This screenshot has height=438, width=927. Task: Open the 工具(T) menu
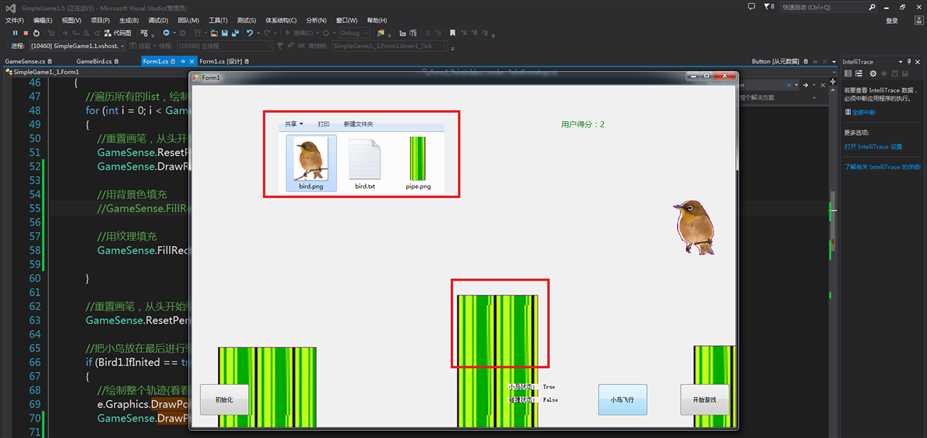[218, 20]
